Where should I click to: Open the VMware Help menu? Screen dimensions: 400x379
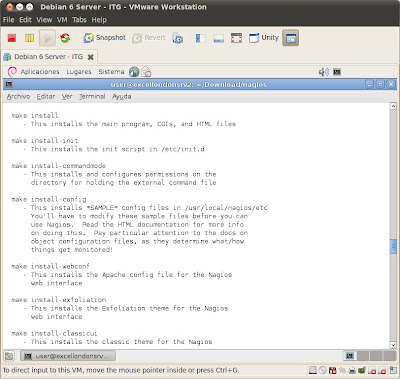point(99,20)
